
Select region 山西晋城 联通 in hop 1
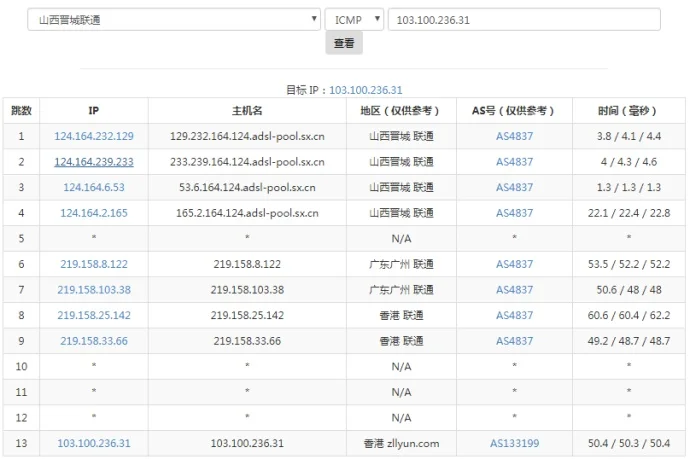click(x=401, y=136)
